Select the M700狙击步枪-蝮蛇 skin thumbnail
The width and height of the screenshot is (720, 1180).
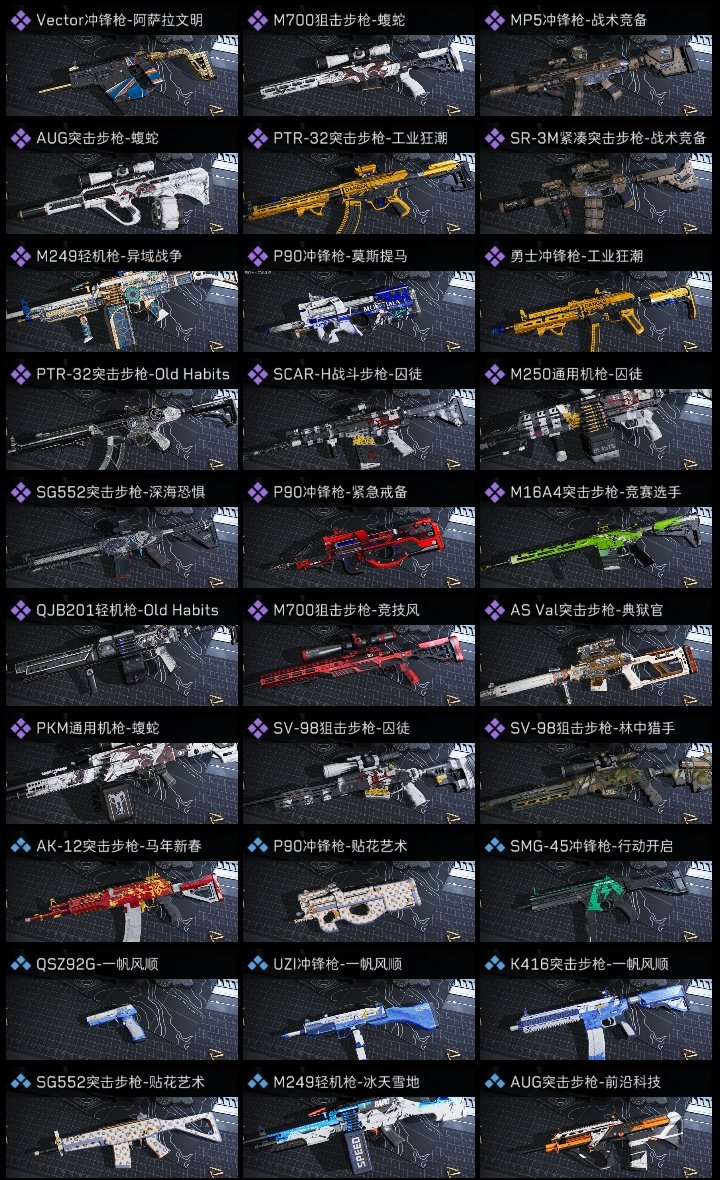(x=359, y=75)
